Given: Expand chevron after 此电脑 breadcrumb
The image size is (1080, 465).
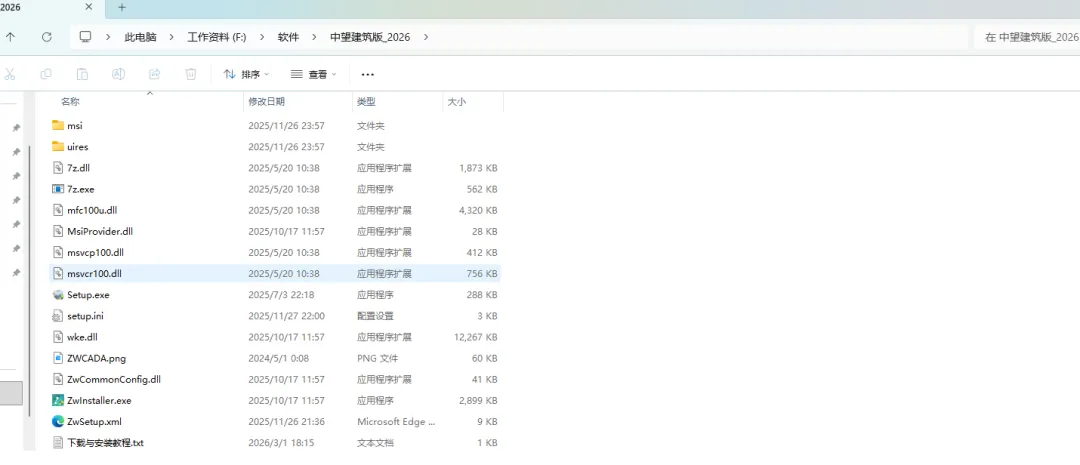Looking at the screenshot, I should 172,37.
